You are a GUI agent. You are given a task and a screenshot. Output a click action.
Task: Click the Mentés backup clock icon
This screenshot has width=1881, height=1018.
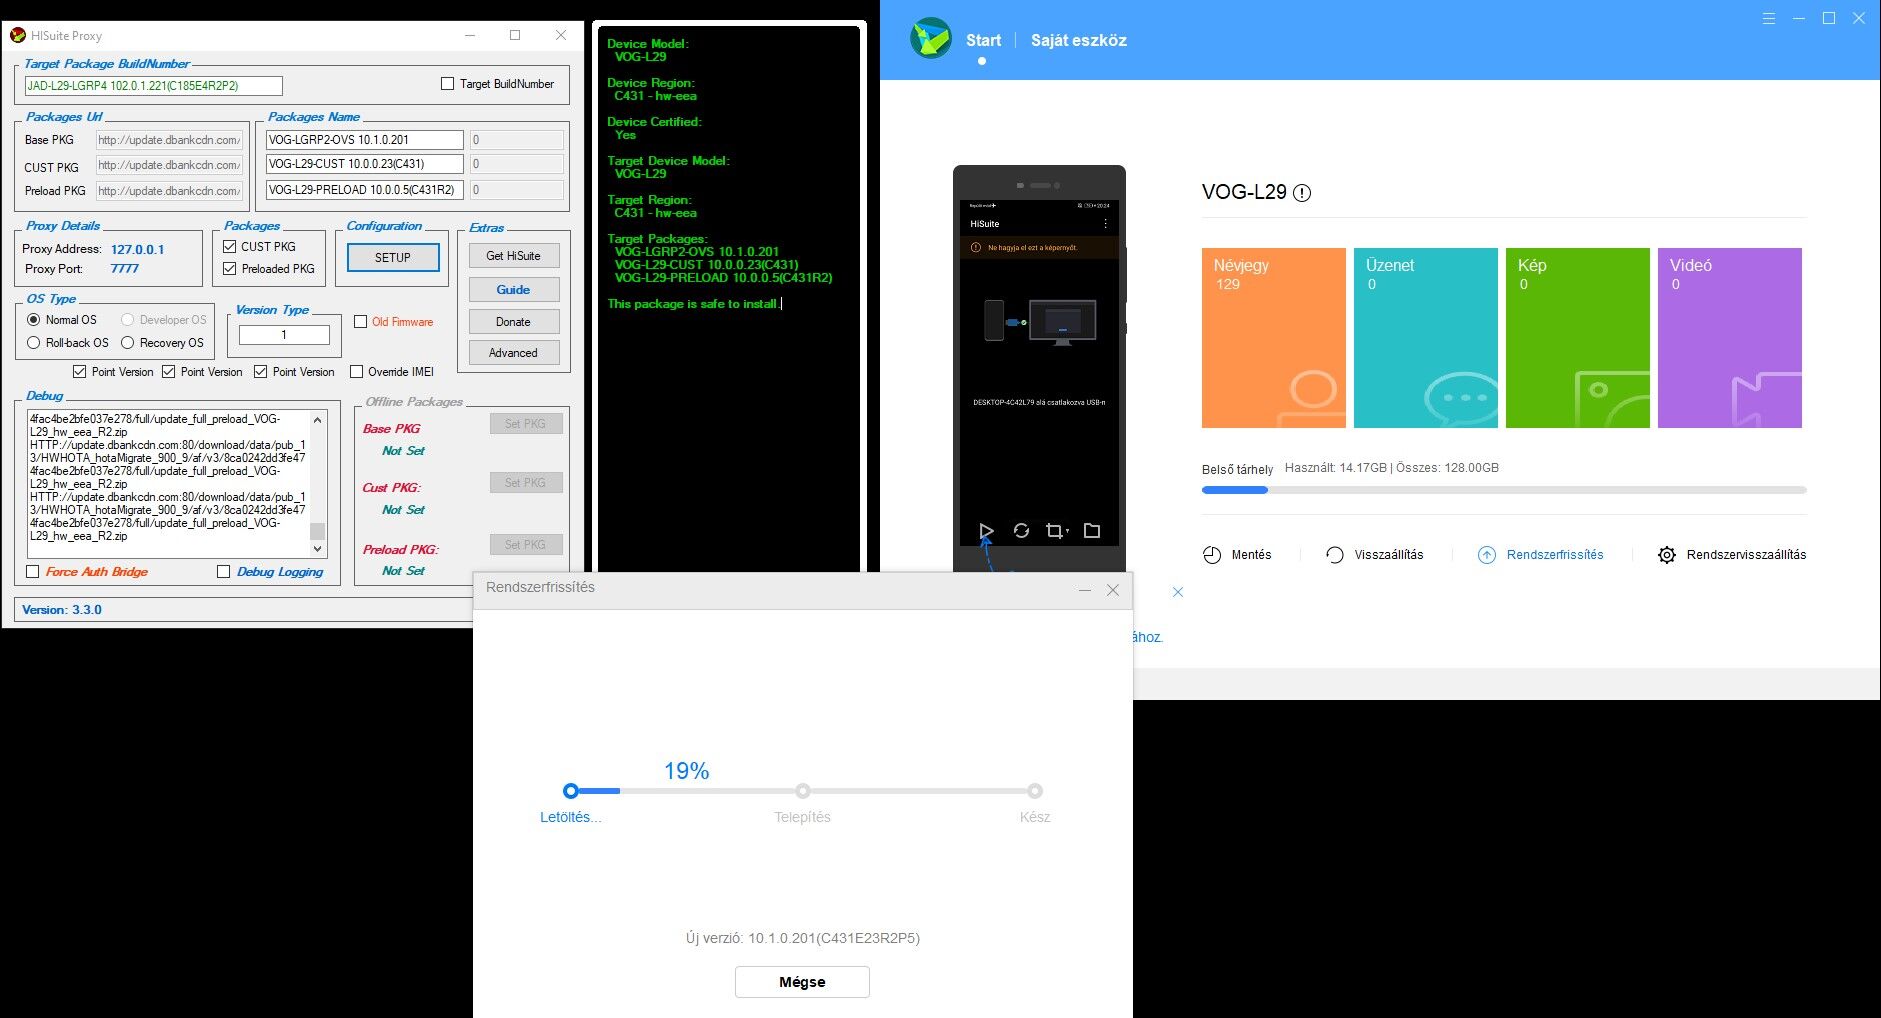point(1212,555)
